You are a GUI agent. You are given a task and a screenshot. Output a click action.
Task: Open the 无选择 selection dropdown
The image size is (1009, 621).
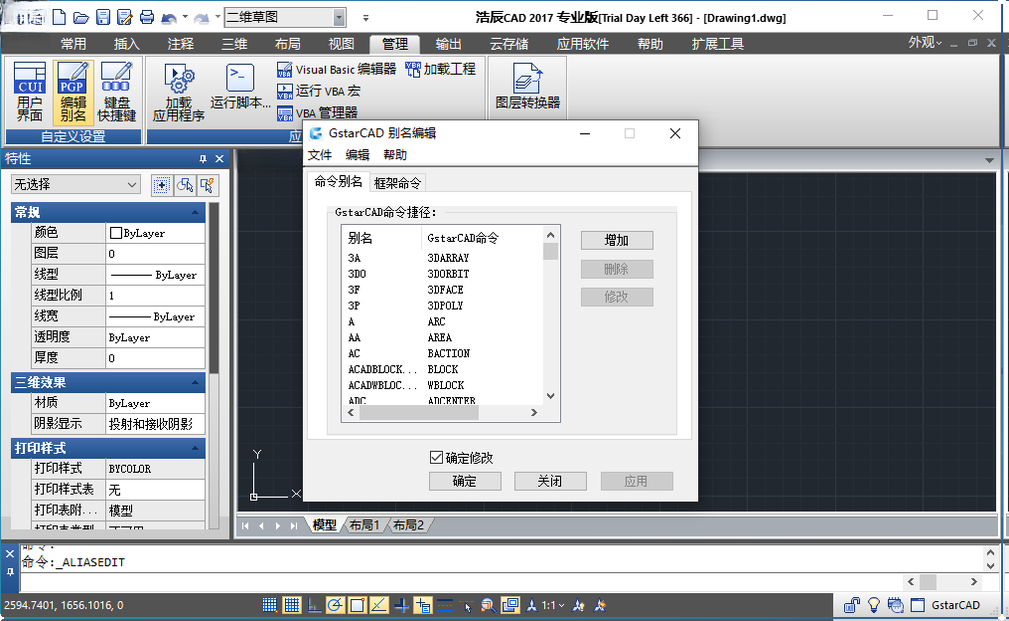75,185
